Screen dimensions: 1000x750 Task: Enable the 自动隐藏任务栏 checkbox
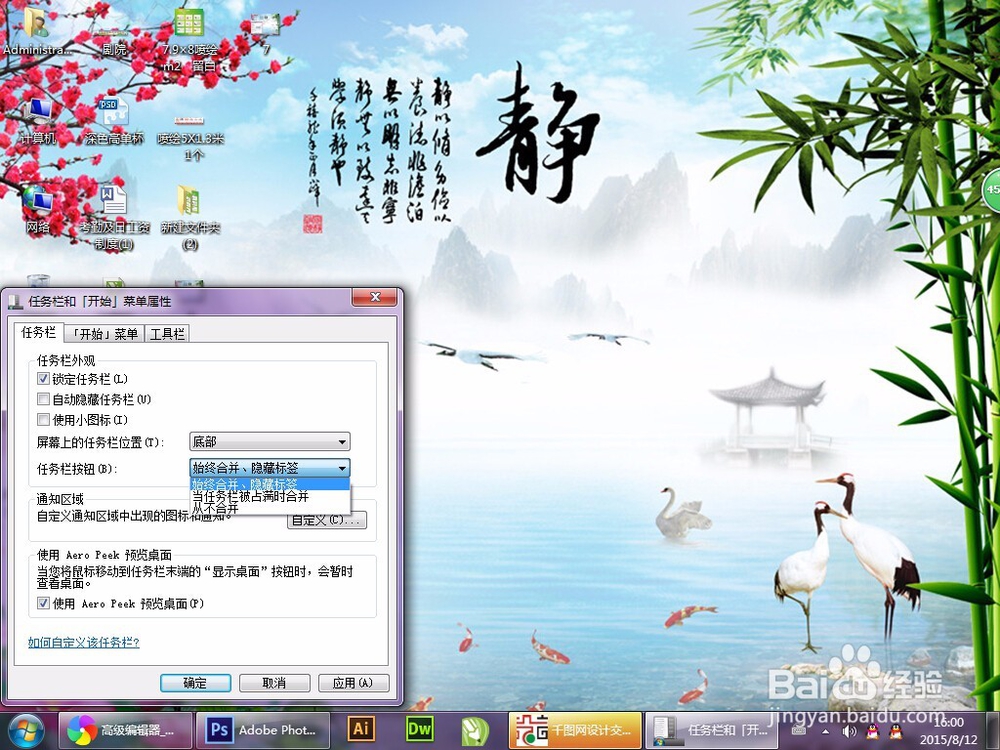tap(41, 398)
